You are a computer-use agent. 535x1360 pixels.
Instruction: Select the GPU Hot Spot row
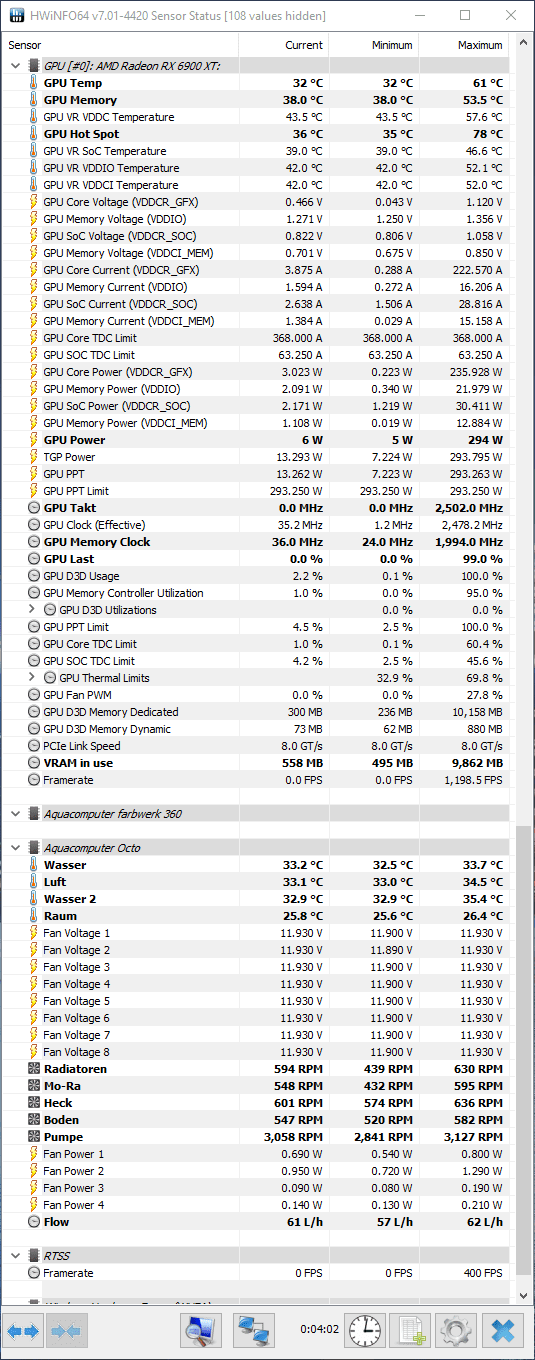coord(255,134)
